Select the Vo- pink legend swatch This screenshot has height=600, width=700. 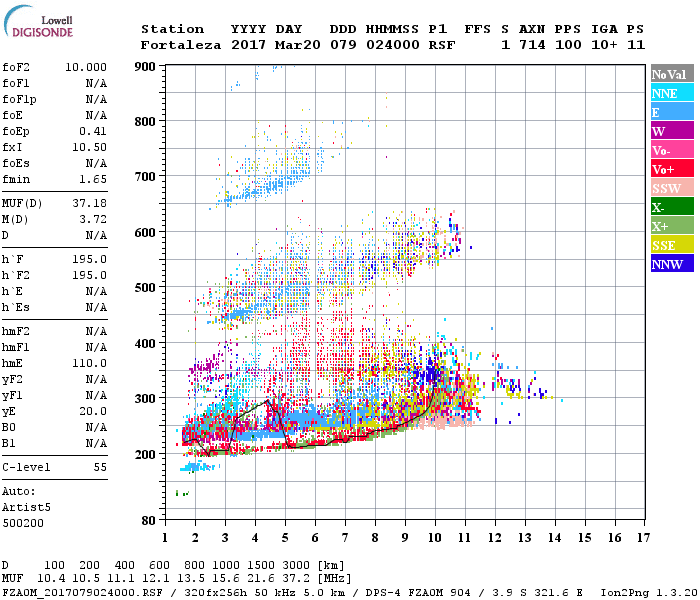[672, 150]
